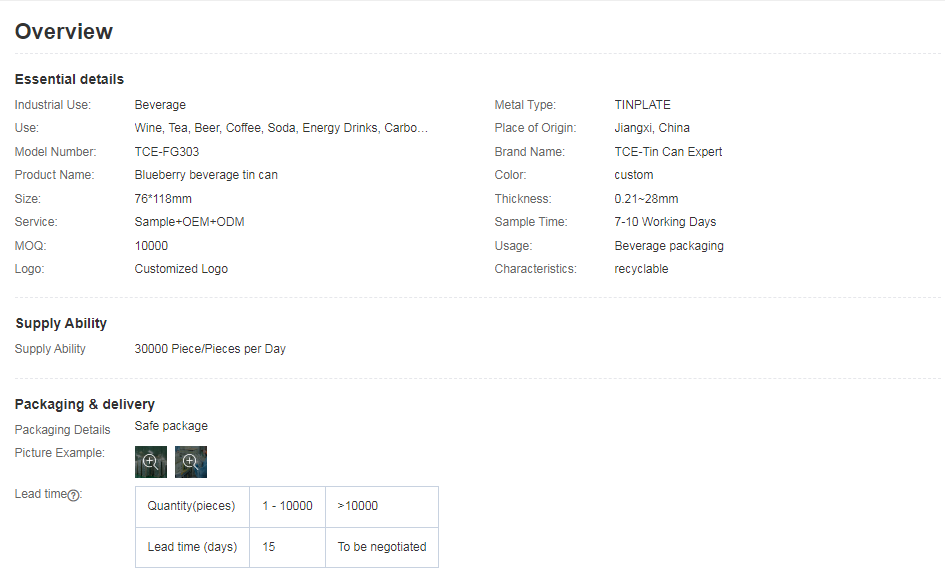Click the second picture example magnifier icon

tap(190, 461)
